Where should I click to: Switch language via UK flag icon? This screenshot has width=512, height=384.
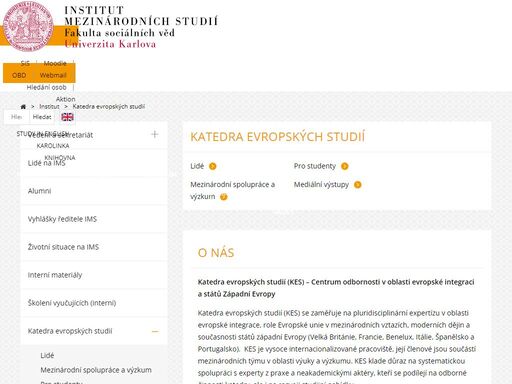[67, 117]
